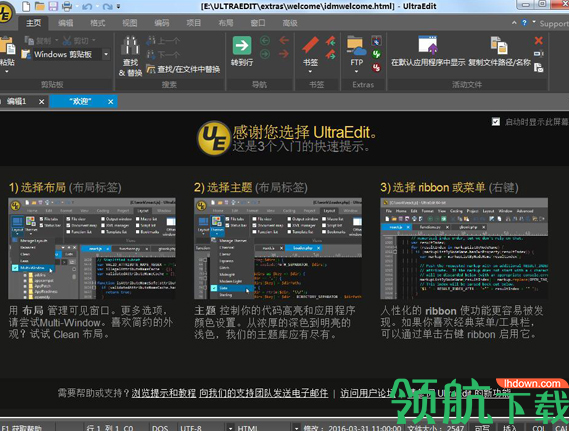Click the 选择布局 screenshot thumbnail

pos(92,248)
